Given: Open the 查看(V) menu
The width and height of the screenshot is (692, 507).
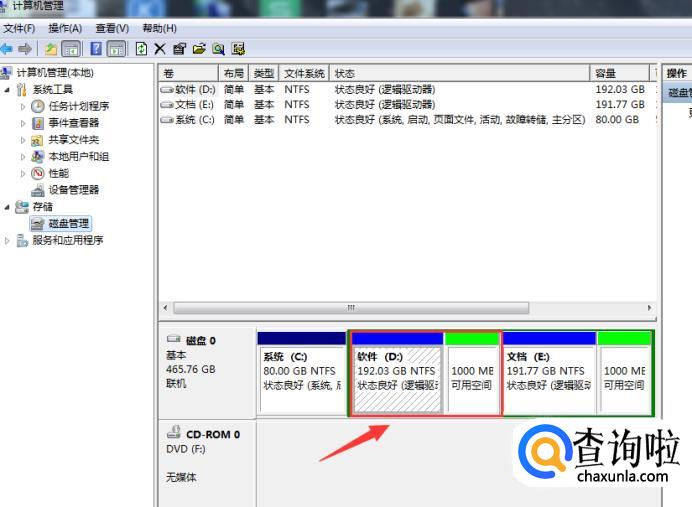Looking at the screenshot, I should 112,28.
